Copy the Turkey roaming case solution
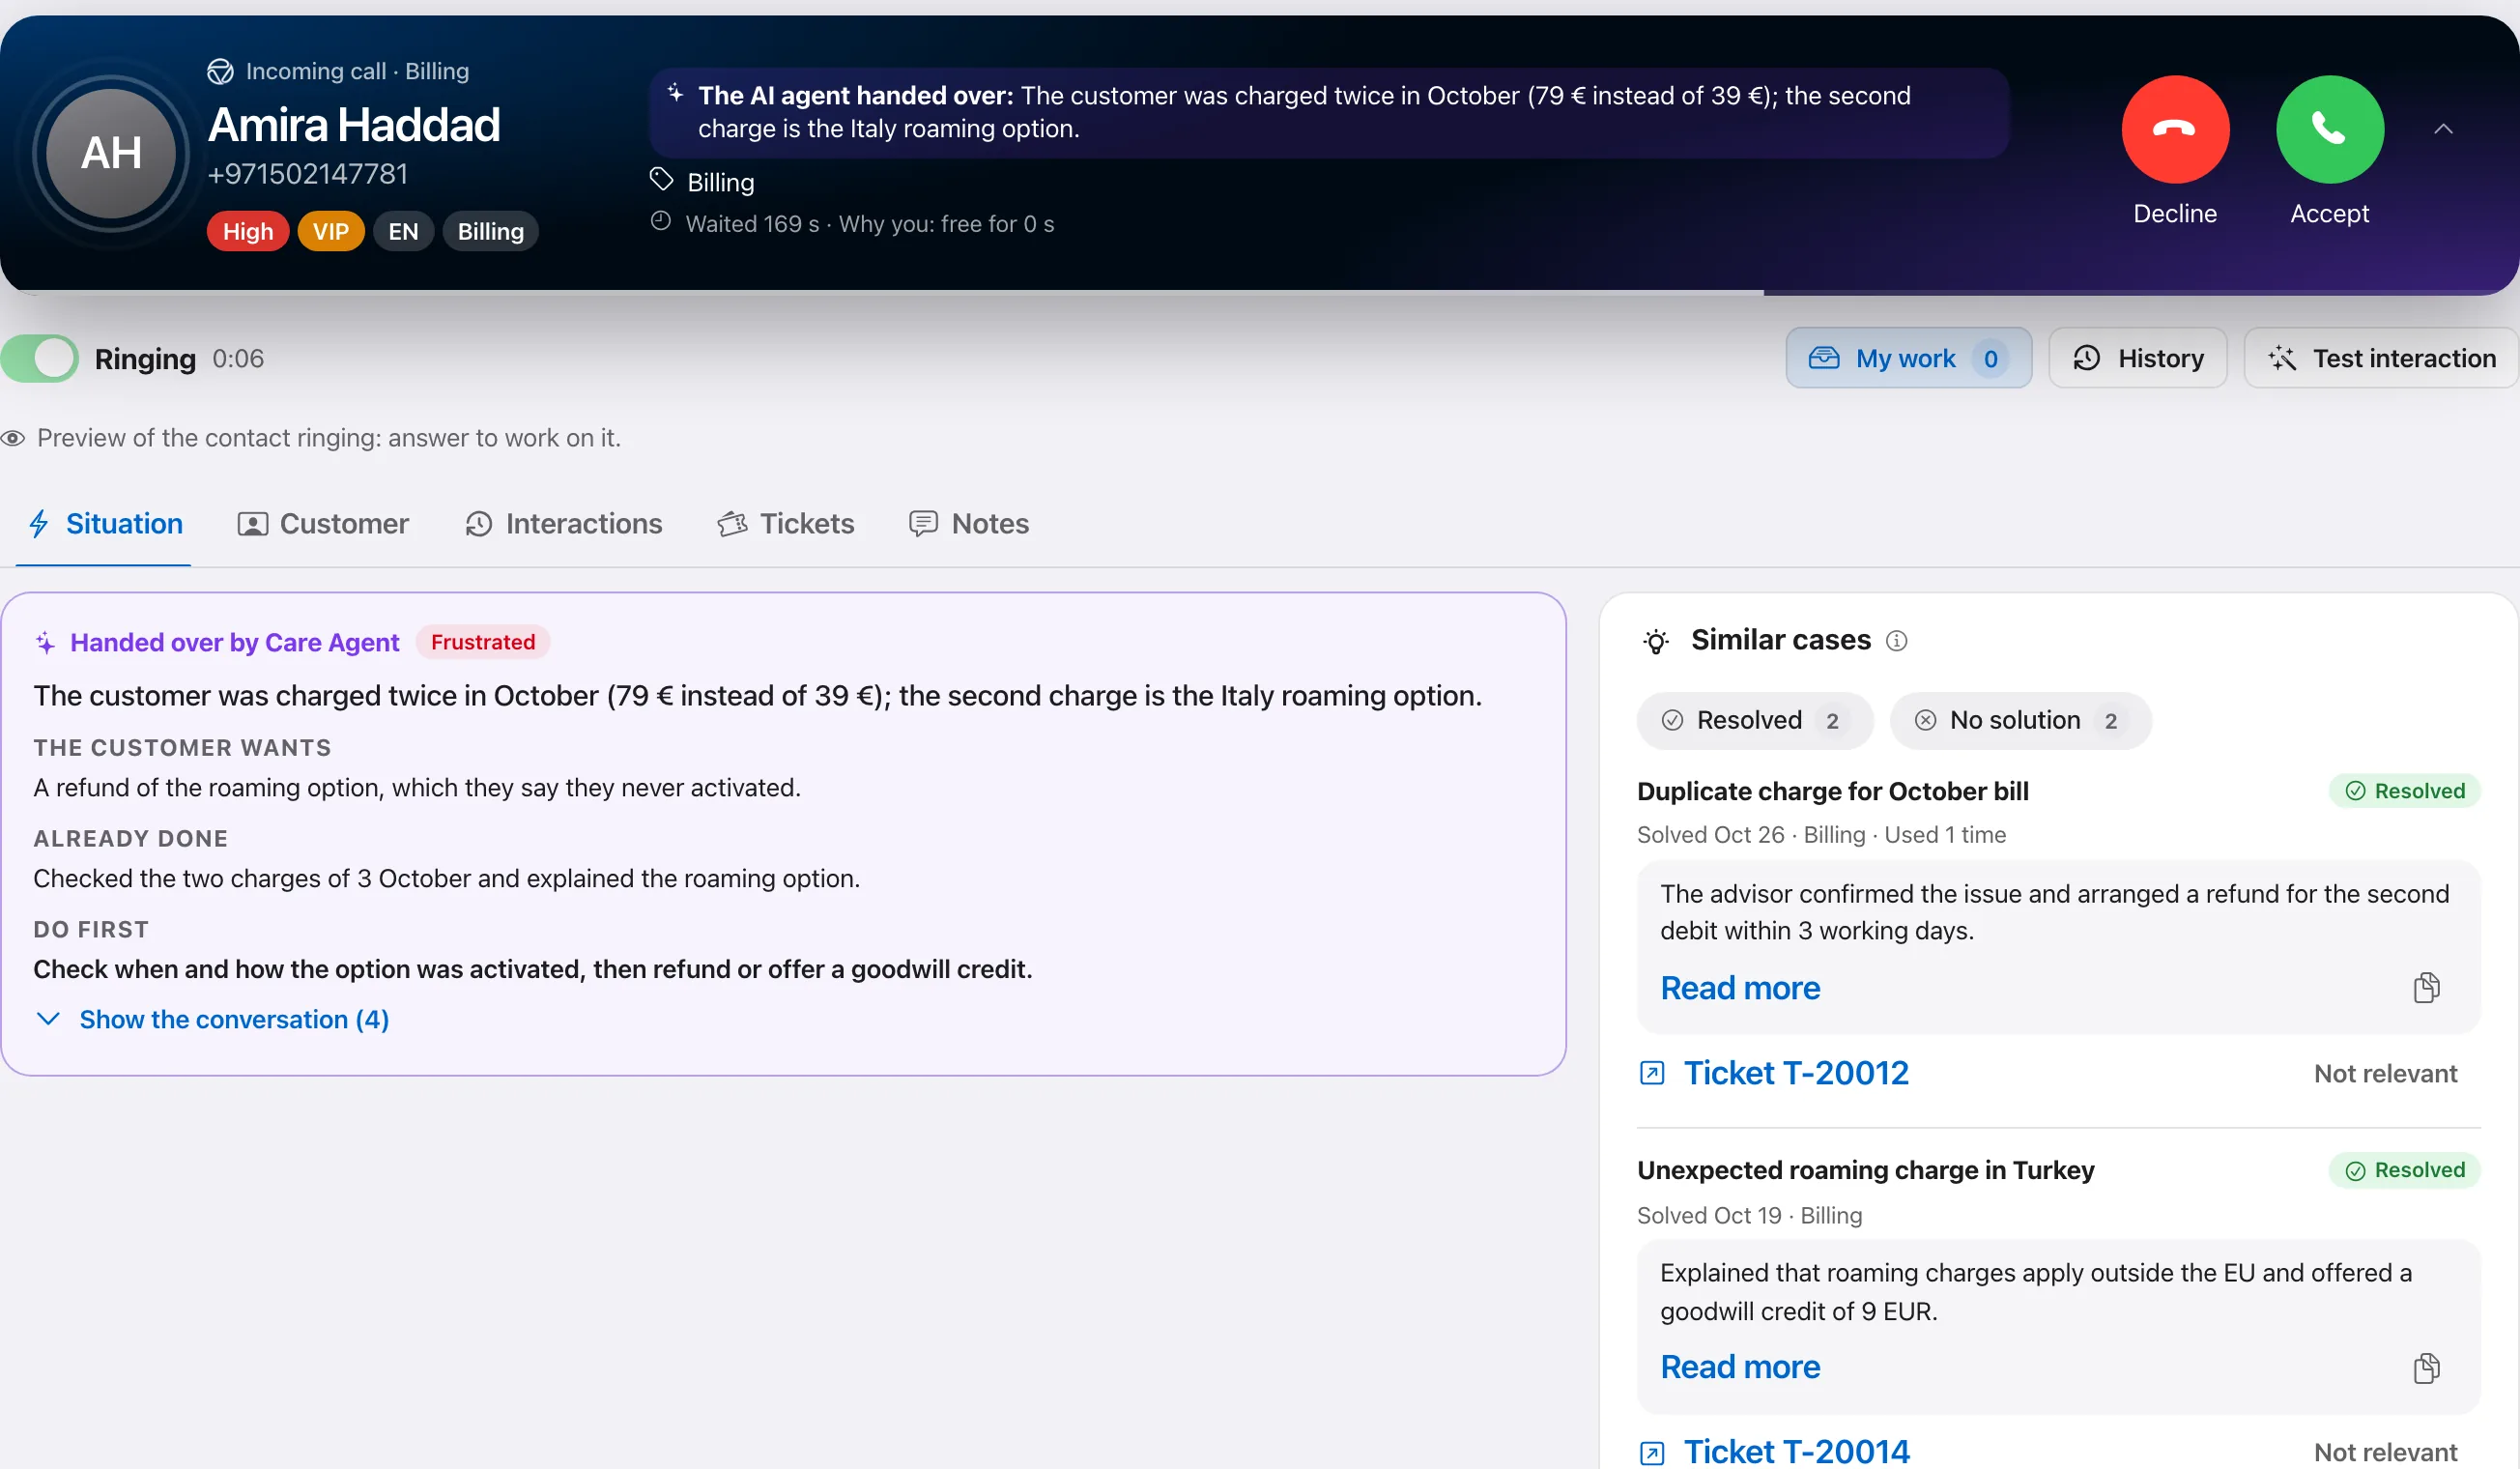Screen dimensions: 2520x1469 (2427, 1367)
